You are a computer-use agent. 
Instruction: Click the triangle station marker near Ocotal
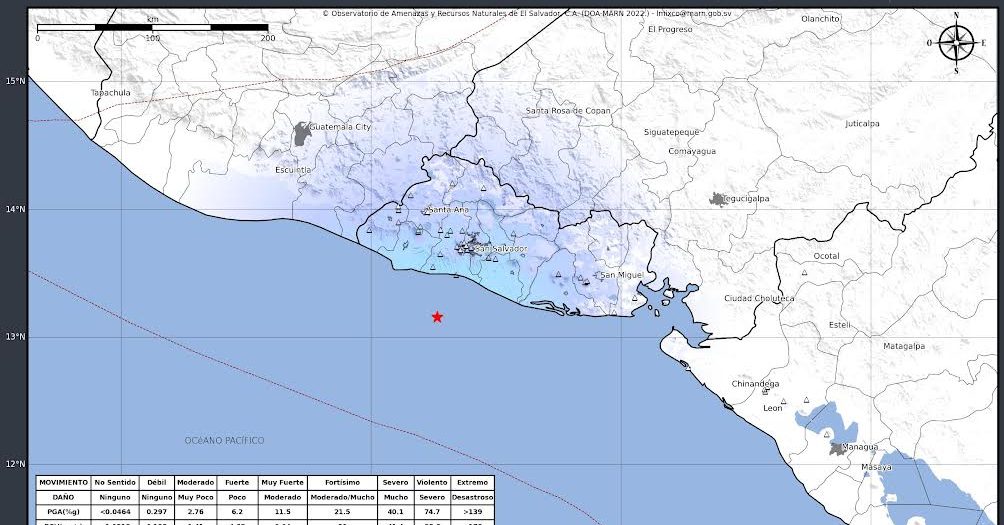[804, 272]
